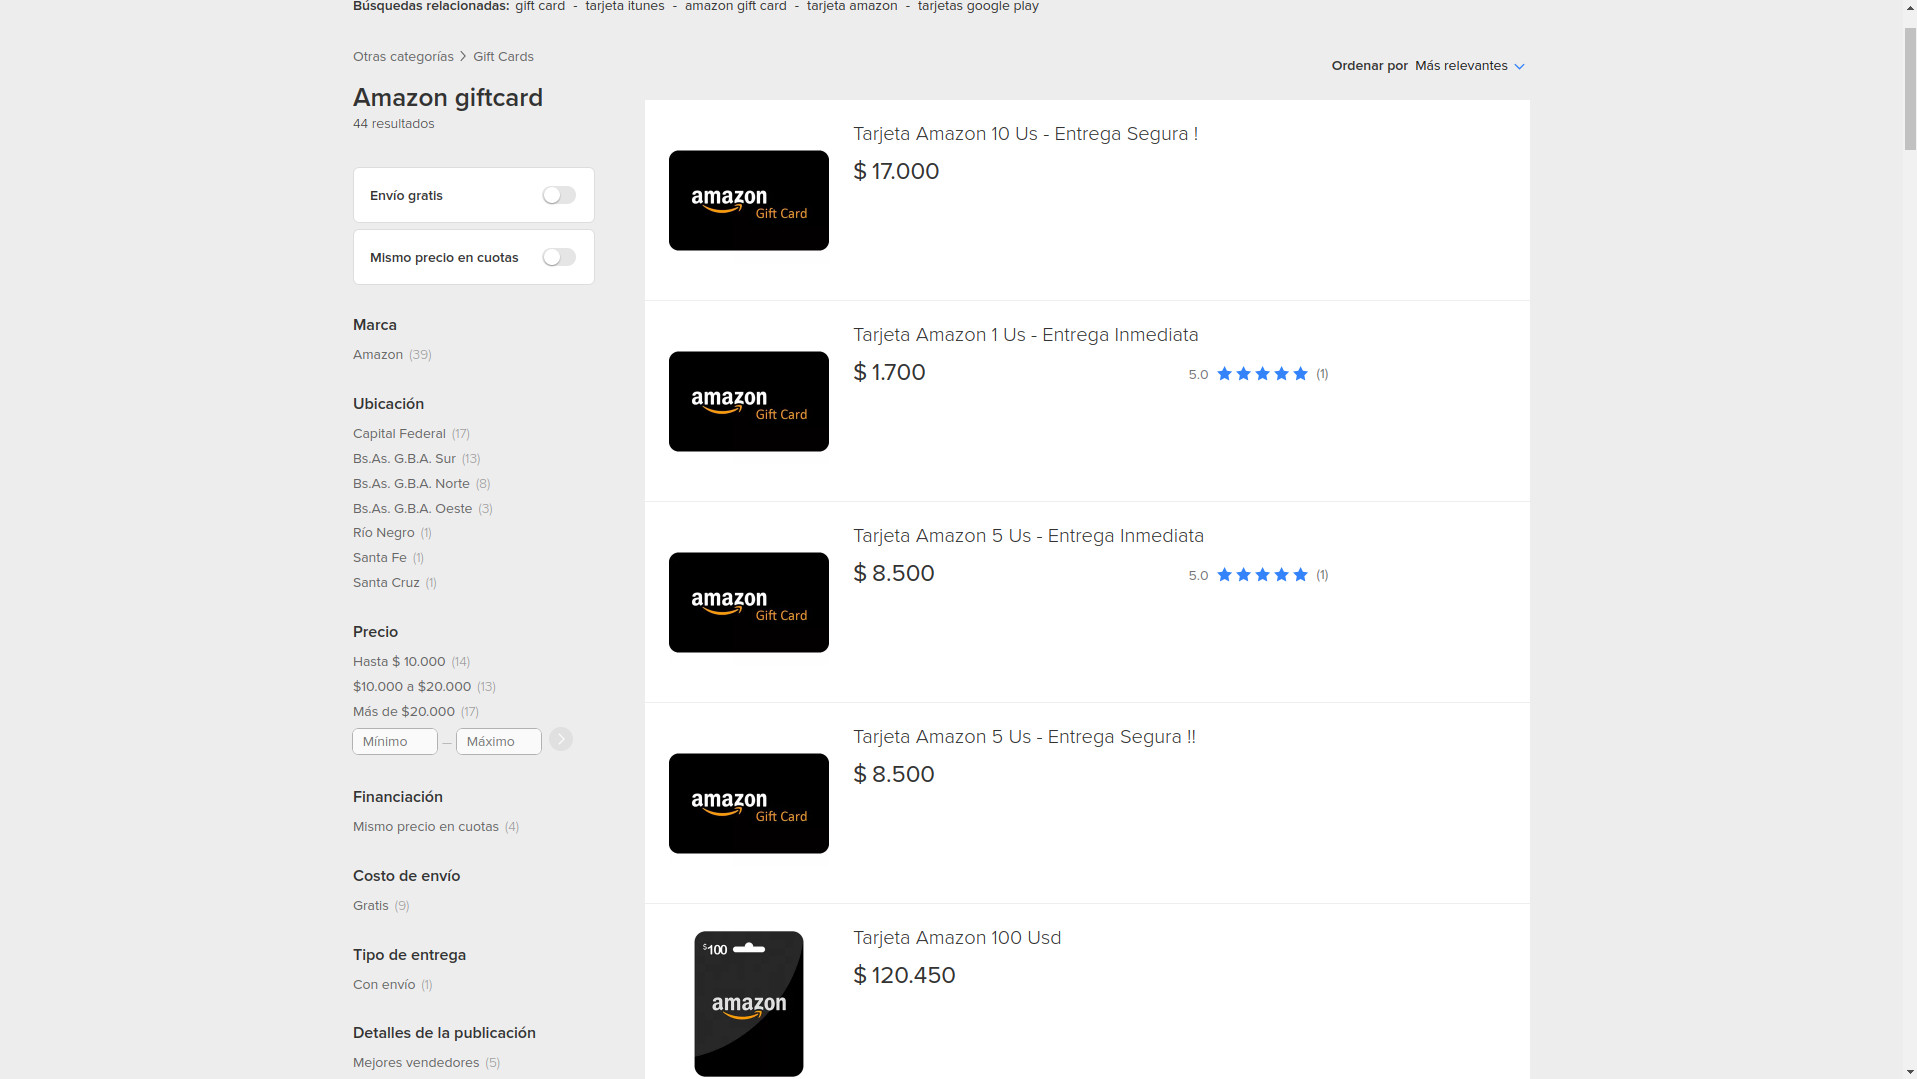Filter by Gratis shipping cost
The height and width of the screenshot is (1079, 1917).
pos(370,906)
